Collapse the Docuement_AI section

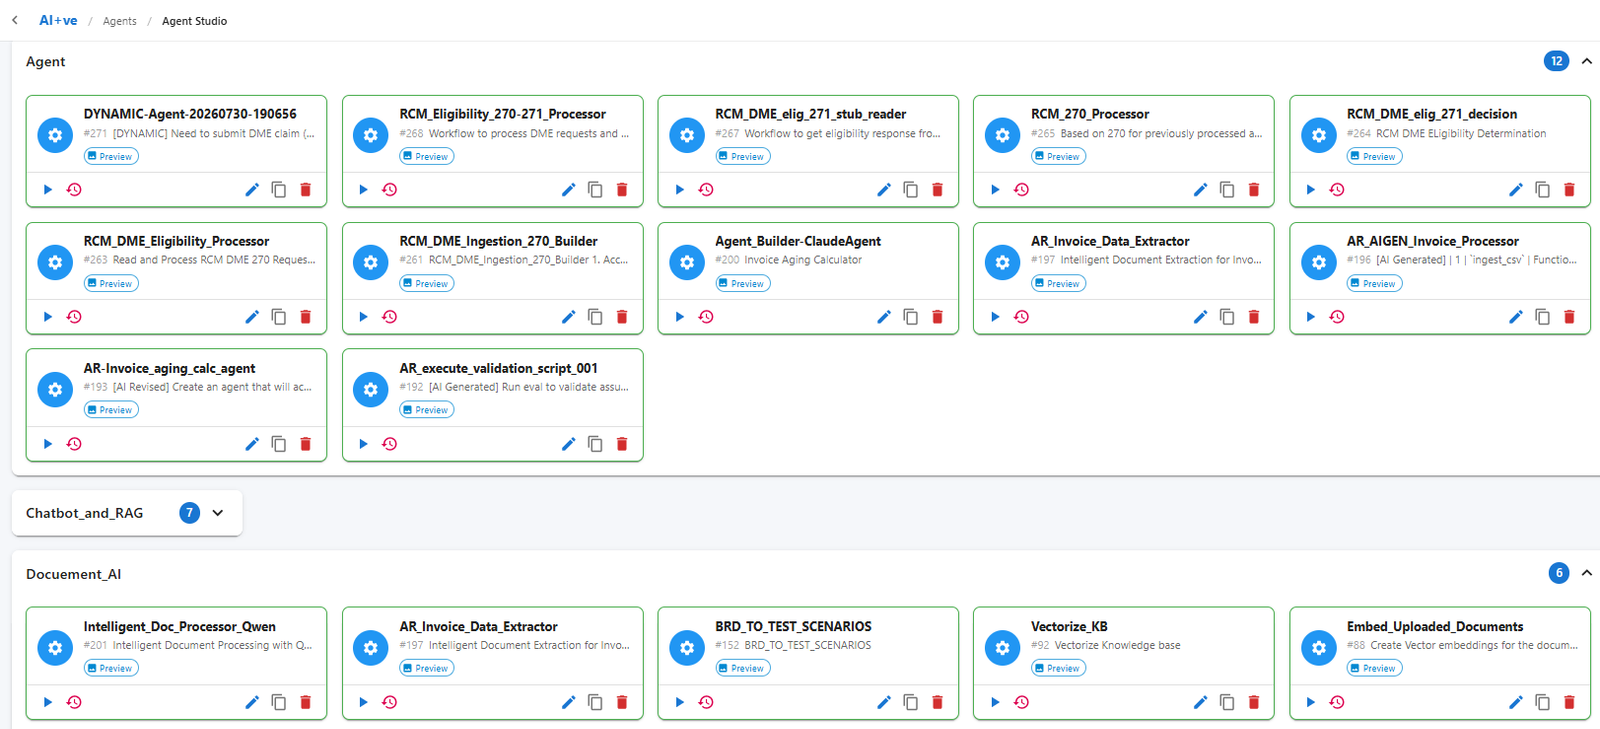pyautogui.click(x=1587, y=573)
